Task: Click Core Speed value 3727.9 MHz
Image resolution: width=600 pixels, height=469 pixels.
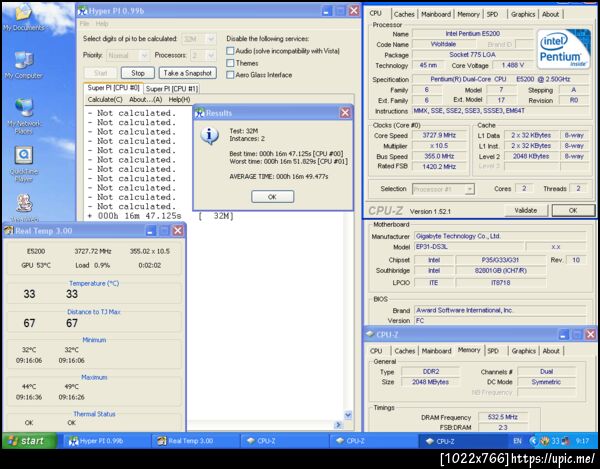Action: [x=439, y=135]
